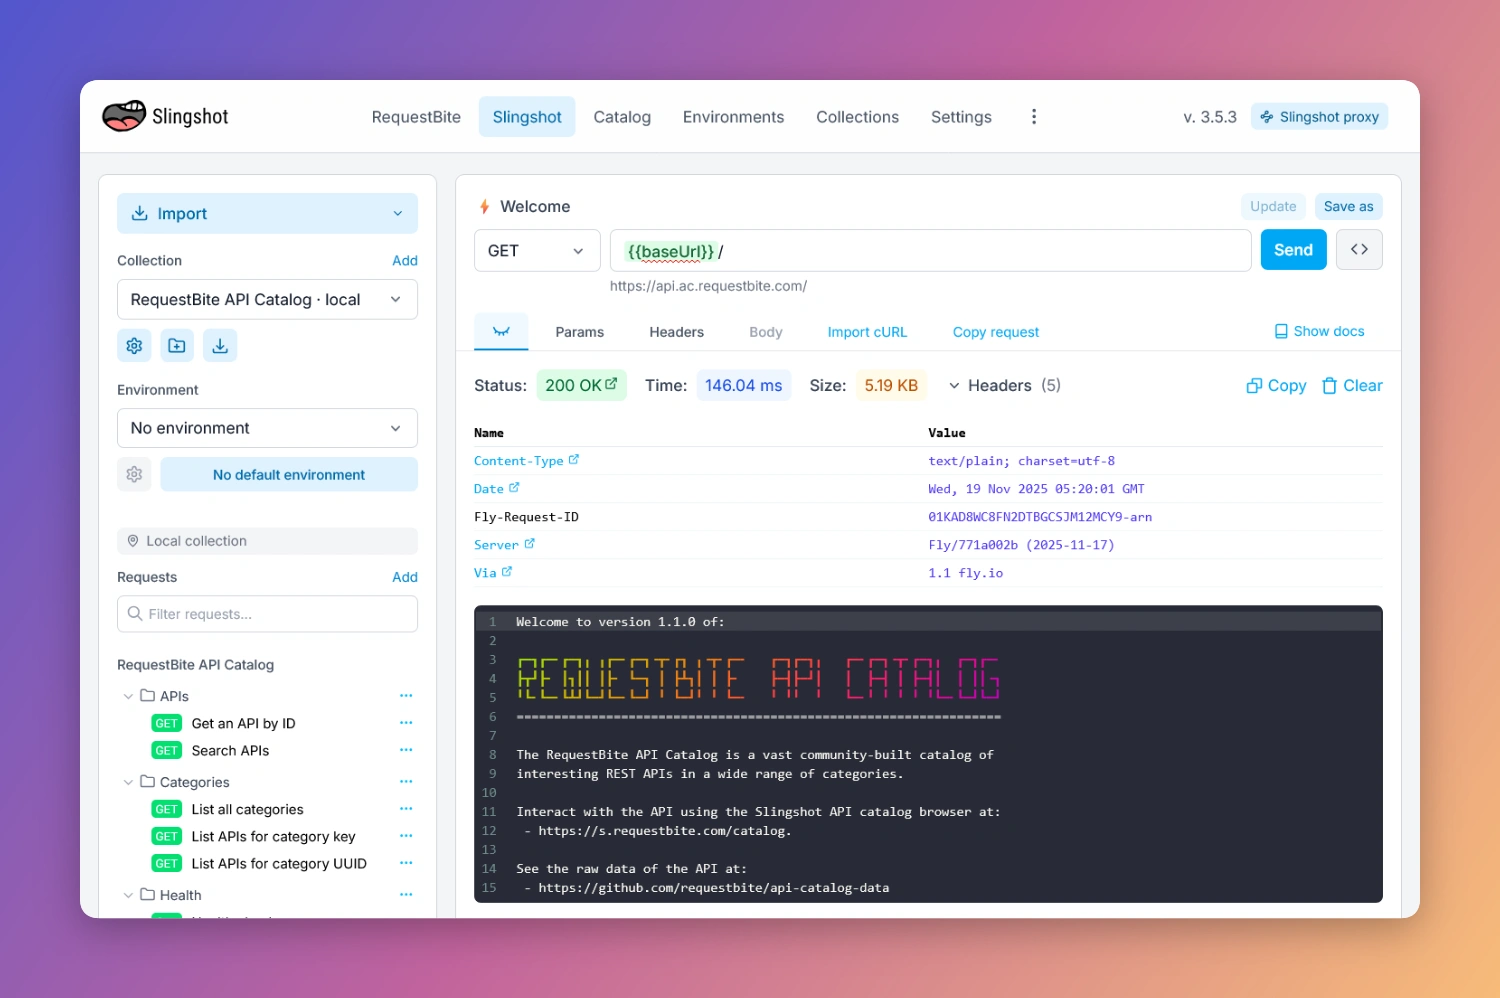Click the slingshot icon tab above the response
Screen dimensions: 1500x998
coord(500,331)
